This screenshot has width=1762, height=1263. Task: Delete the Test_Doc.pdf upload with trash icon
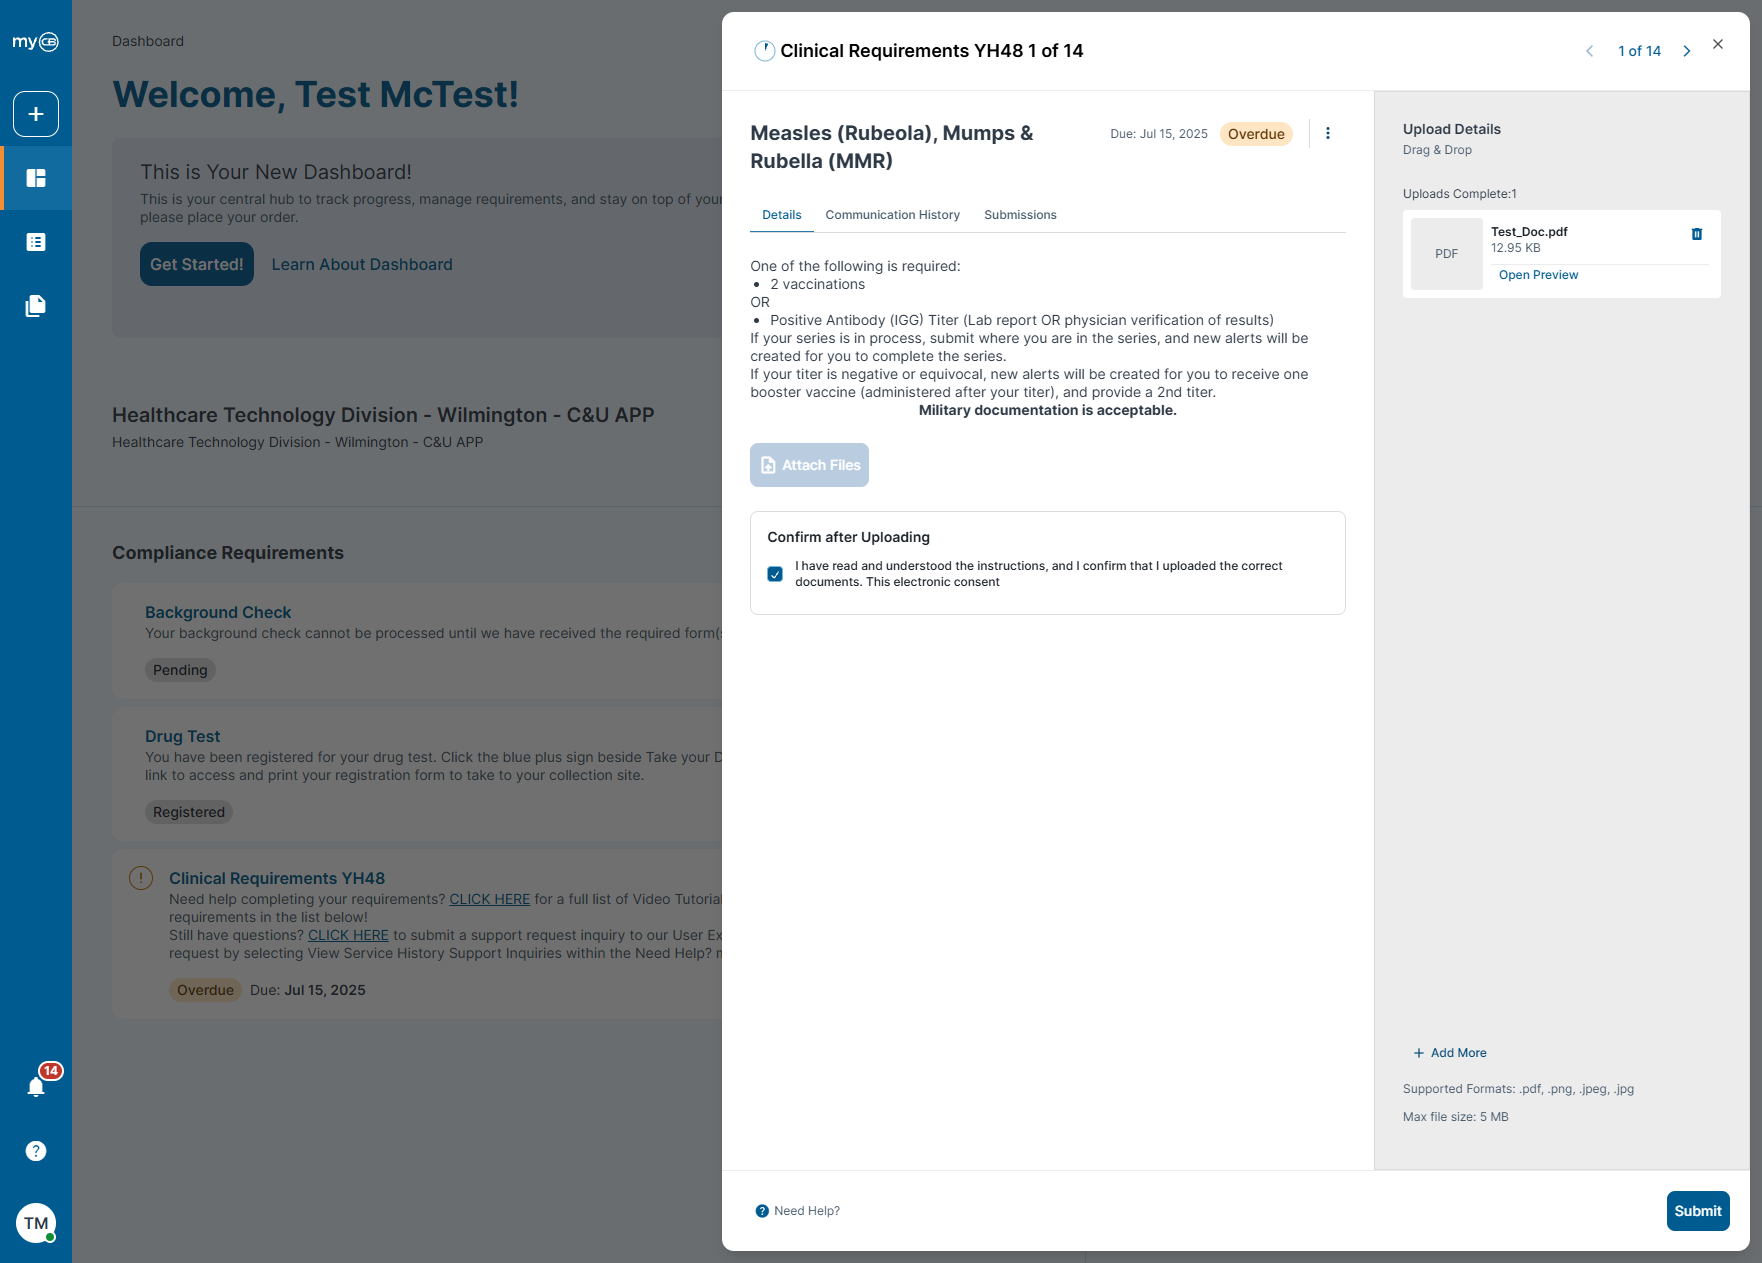pos(1697,234)
